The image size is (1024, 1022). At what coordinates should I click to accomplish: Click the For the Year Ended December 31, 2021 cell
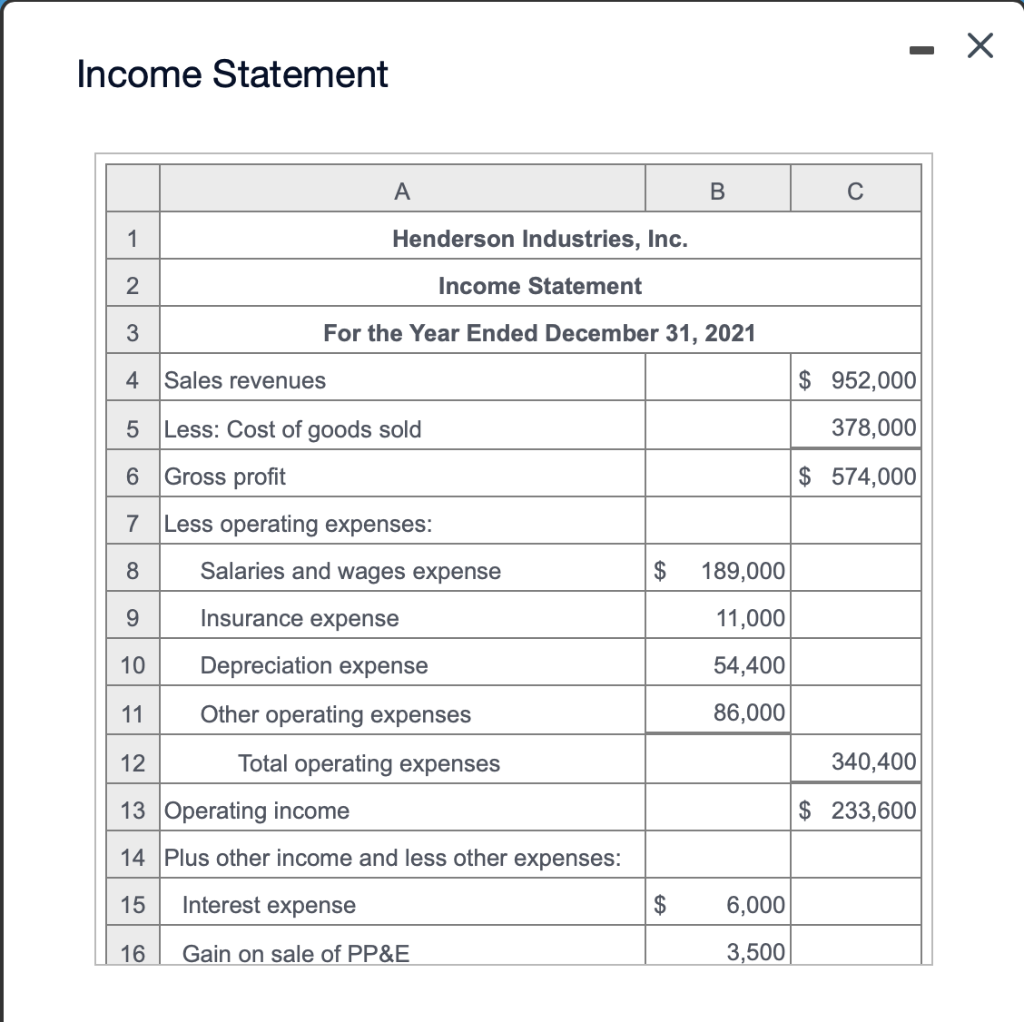click(540, 333)
